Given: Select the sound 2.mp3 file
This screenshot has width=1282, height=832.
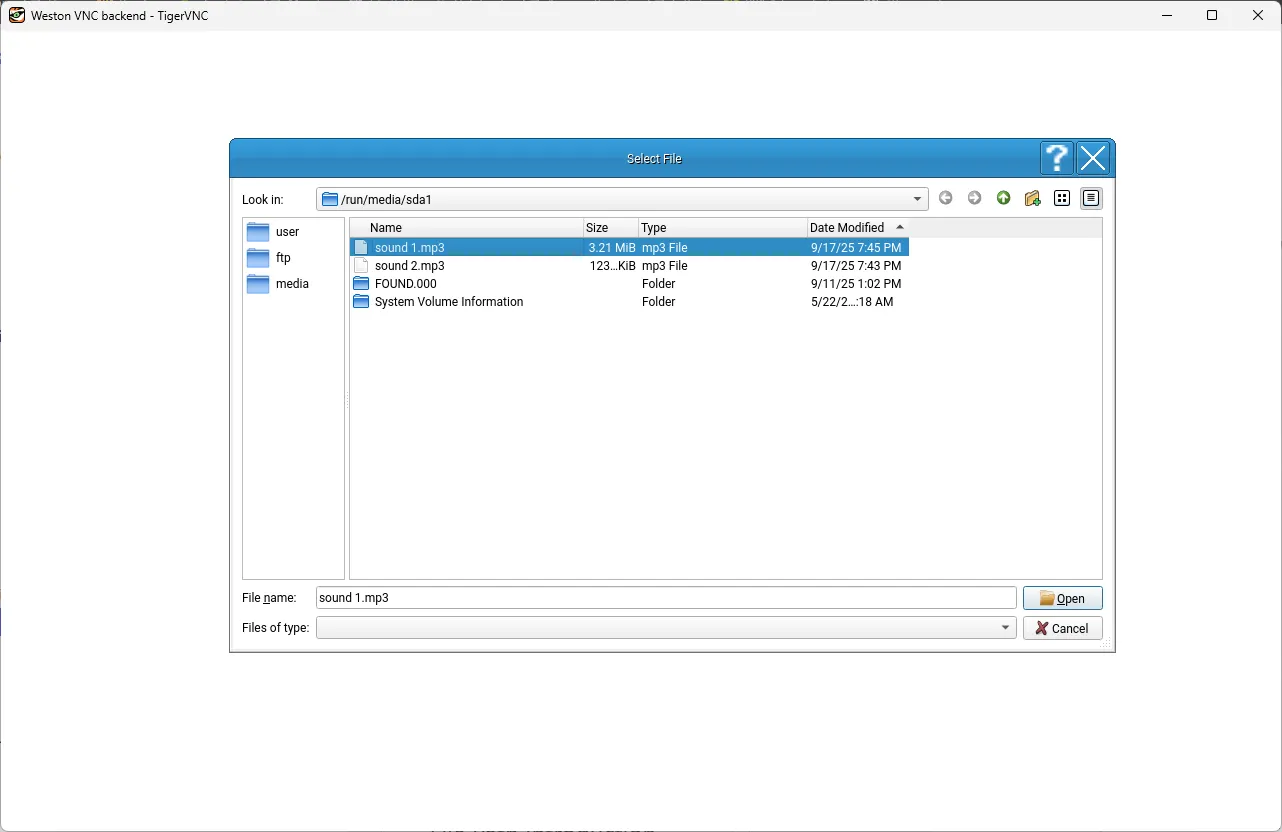Looking at the screenshot, I should click(x=409, y=266).
